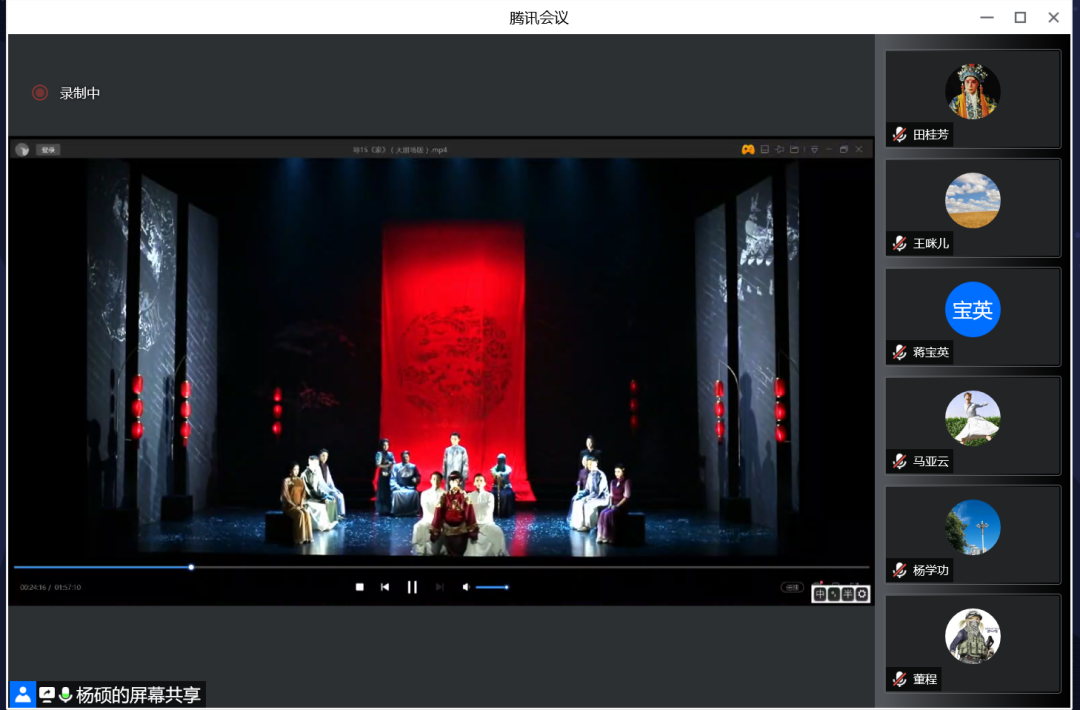Image resolution: width=1080 pixels, height=710 pixels.
Task: Toggle the input method punctuation icon
Action: point(833,594)
